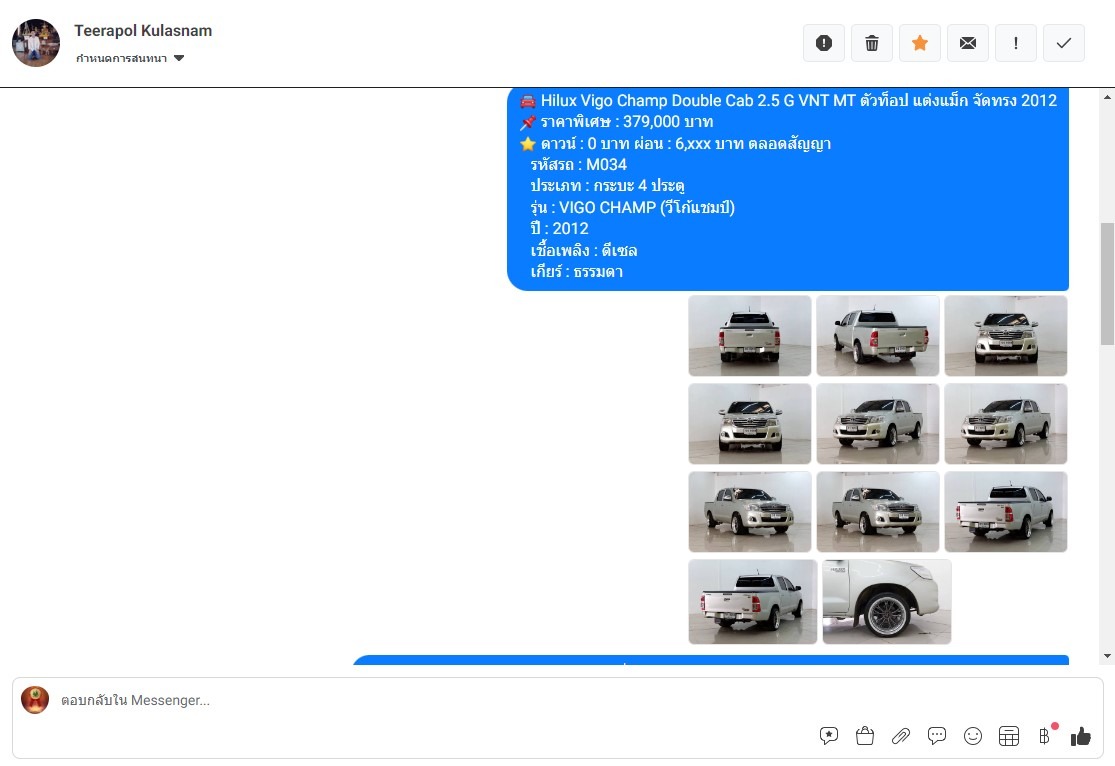Open second row first truck photo

click(749, 424)
